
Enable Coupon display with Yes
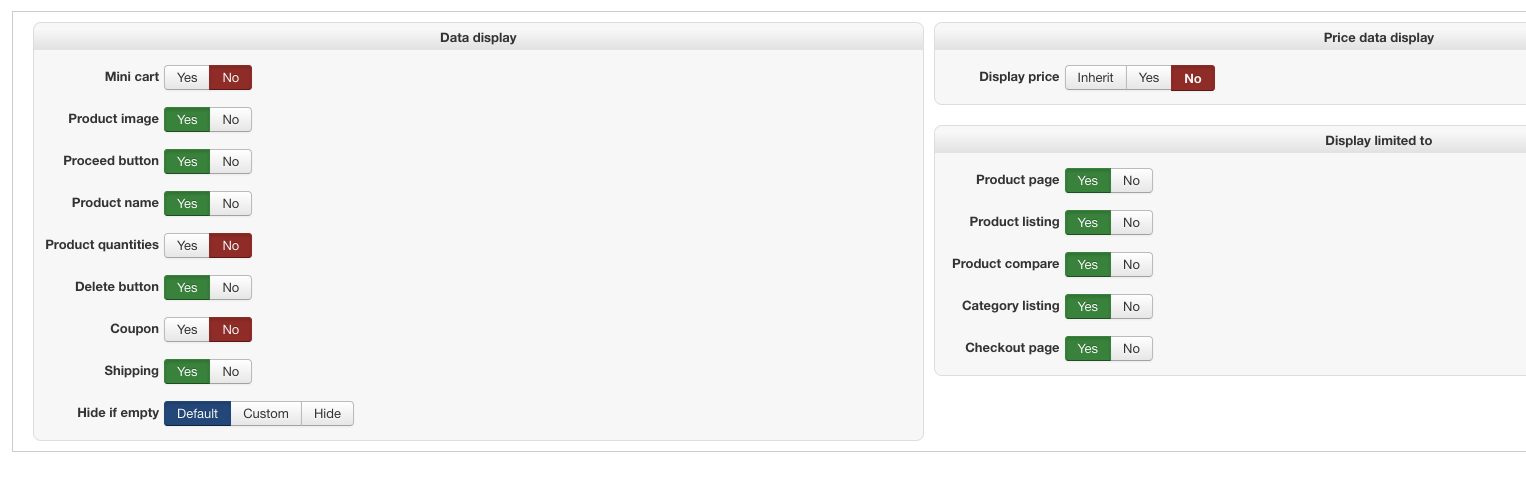187,330
